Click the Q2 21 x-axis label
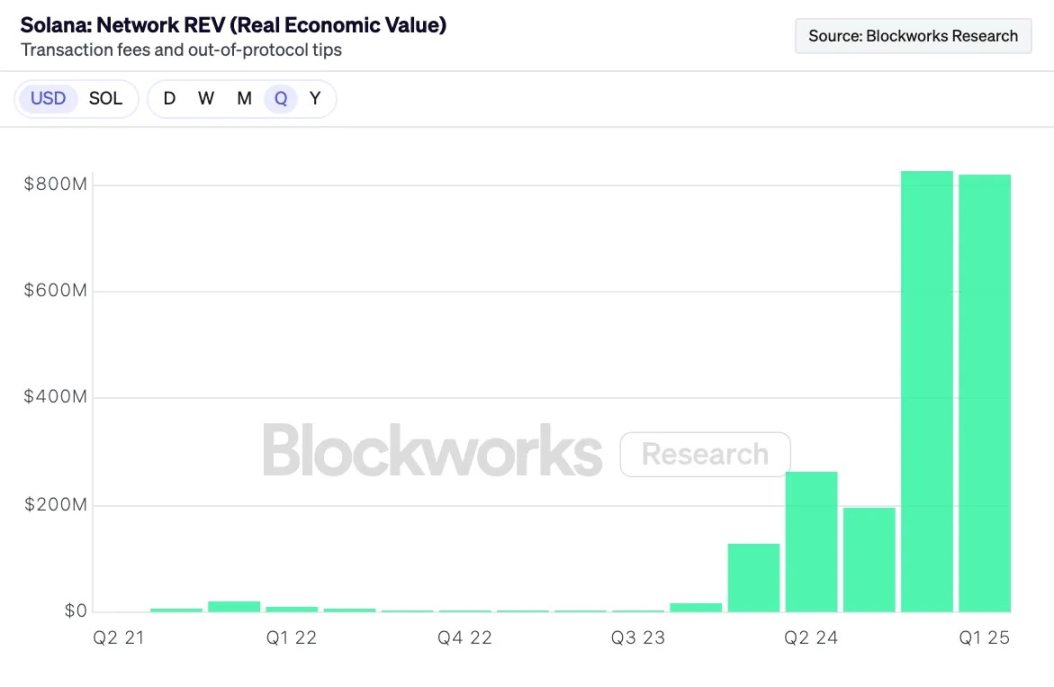This screenshot has width=1054, height=687. coord(118,638)
